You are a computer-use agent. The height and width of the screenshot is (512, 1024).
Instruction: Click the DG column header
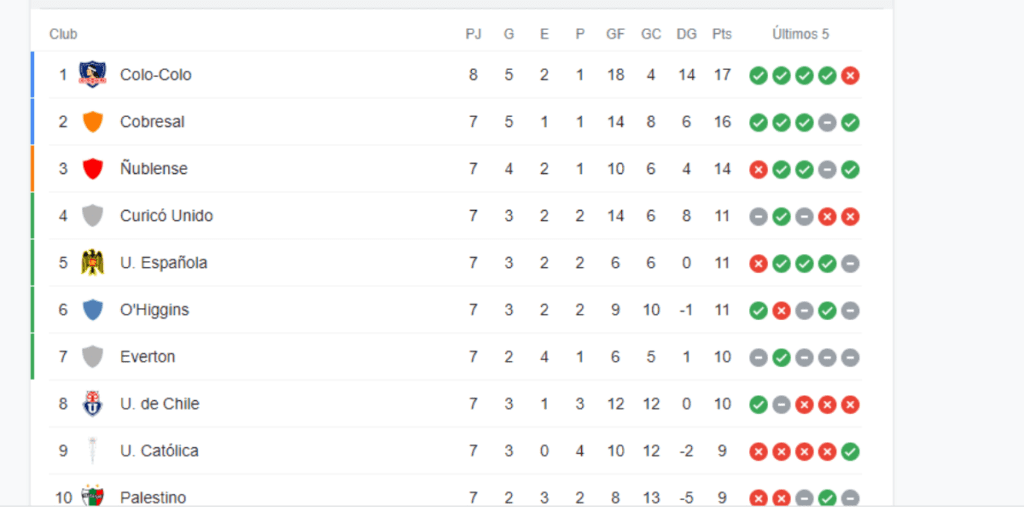coord(686,35)
